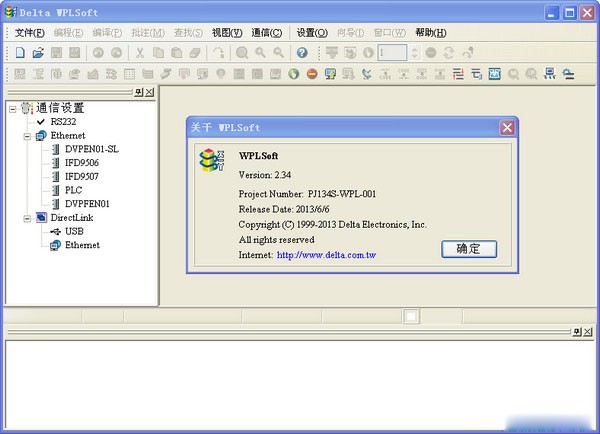Open the http://www.delta.com.tw link
This screenshot has width=600, height=434.
326,255
